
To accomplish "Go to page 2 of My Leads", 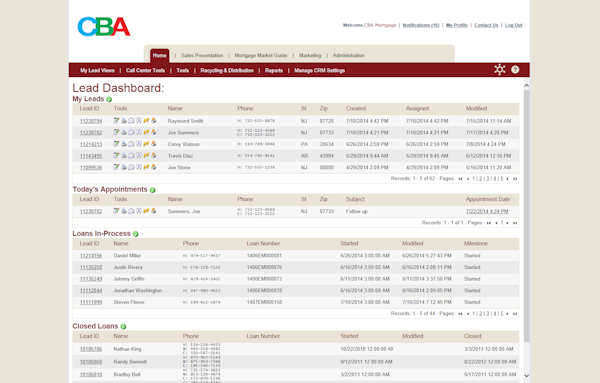I will 481,179.
